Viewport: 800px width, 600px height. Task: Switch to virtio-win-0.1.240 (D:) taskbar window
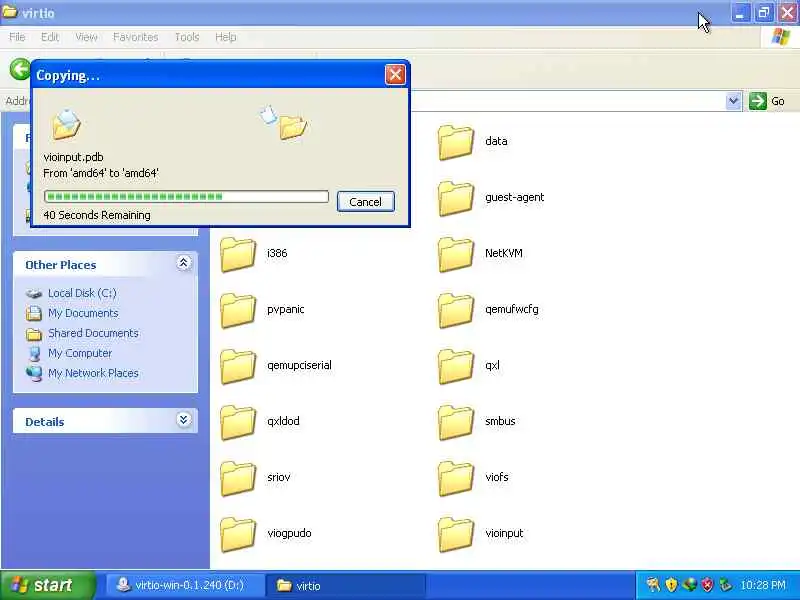tap(185, 585)
